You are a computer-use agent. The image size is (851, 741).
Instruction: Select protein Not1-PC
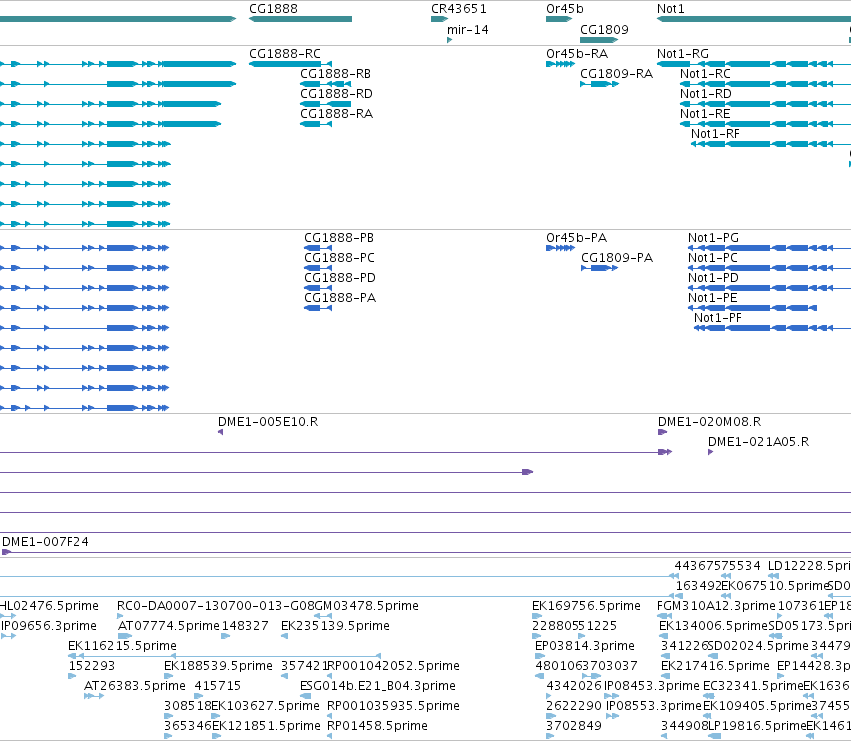tap(770, 268)
